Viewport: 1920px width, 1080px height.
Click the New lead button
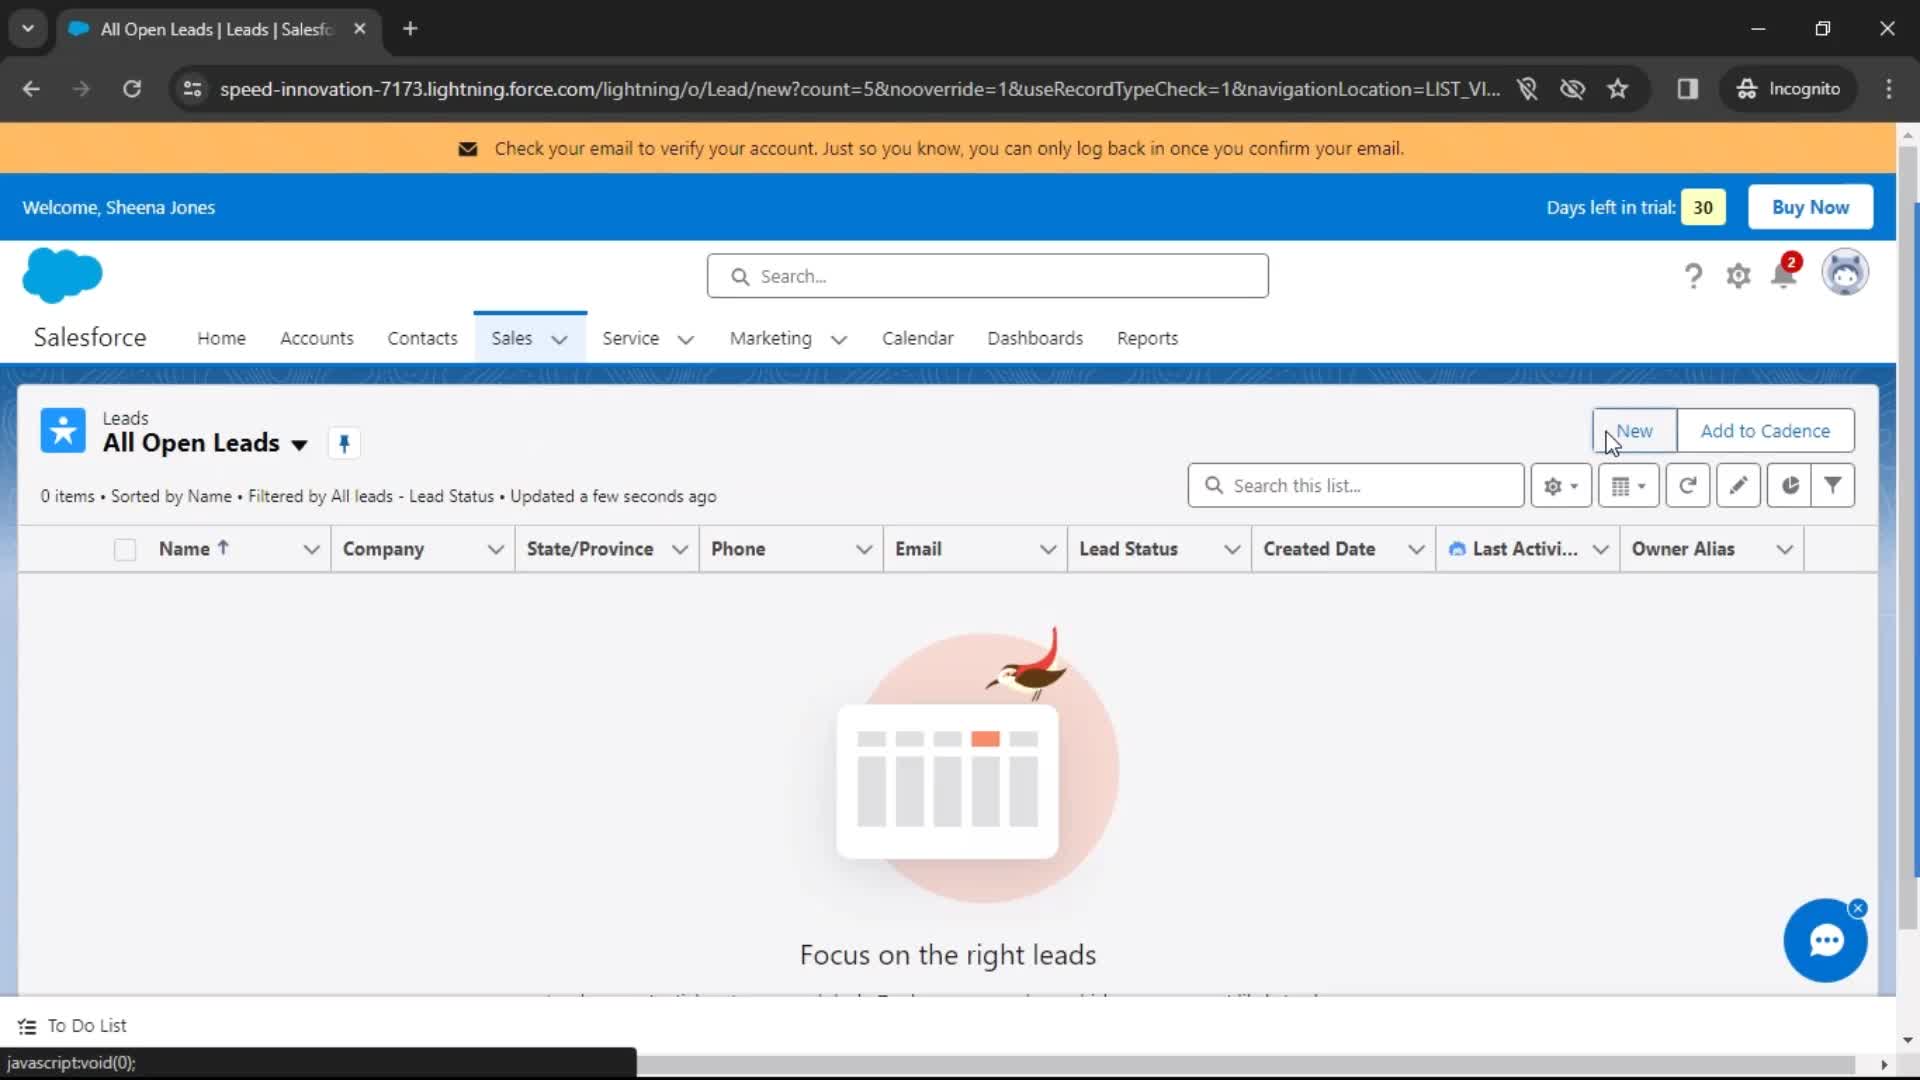click(1635, 431)
